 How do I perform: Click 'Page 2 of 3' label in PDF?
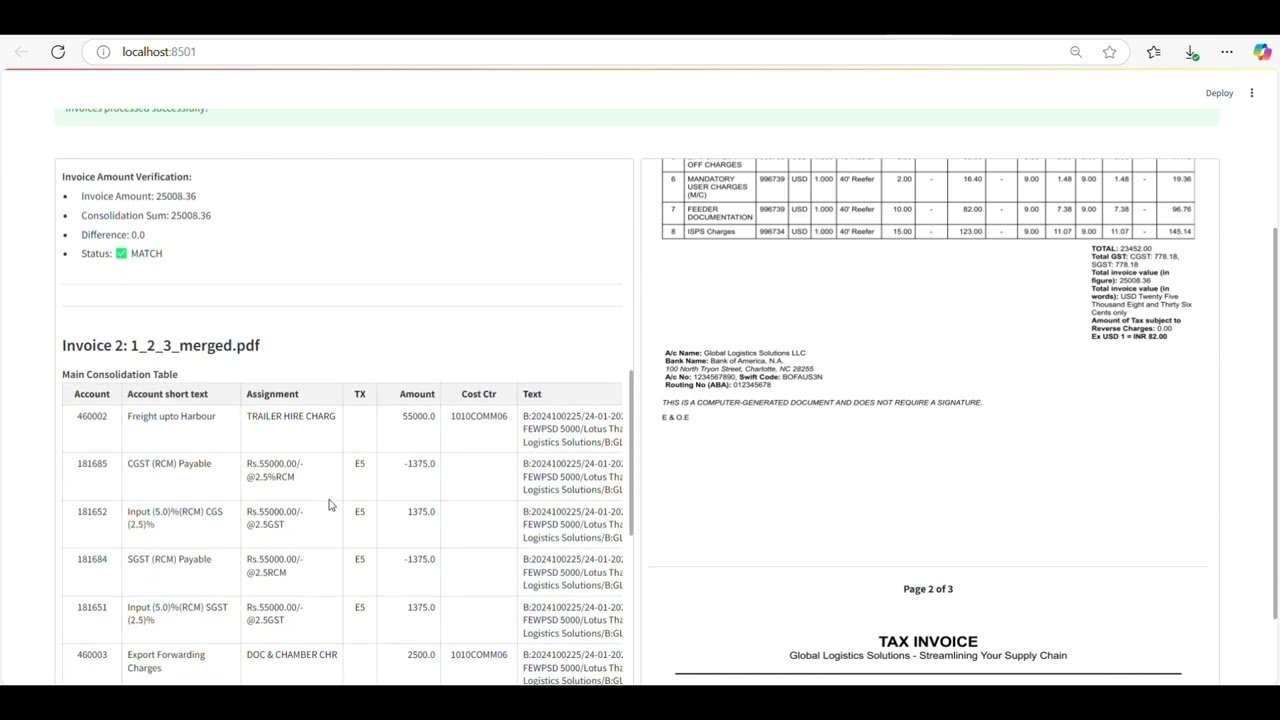point(928,589)
